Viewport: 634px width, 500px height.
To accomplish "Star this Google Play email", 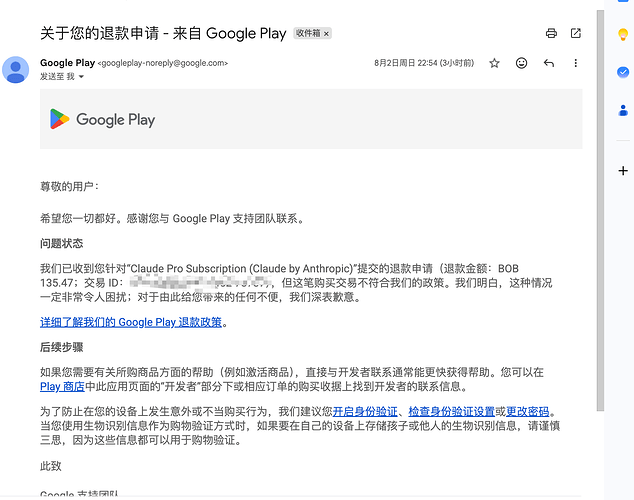I will pos(494,63).
